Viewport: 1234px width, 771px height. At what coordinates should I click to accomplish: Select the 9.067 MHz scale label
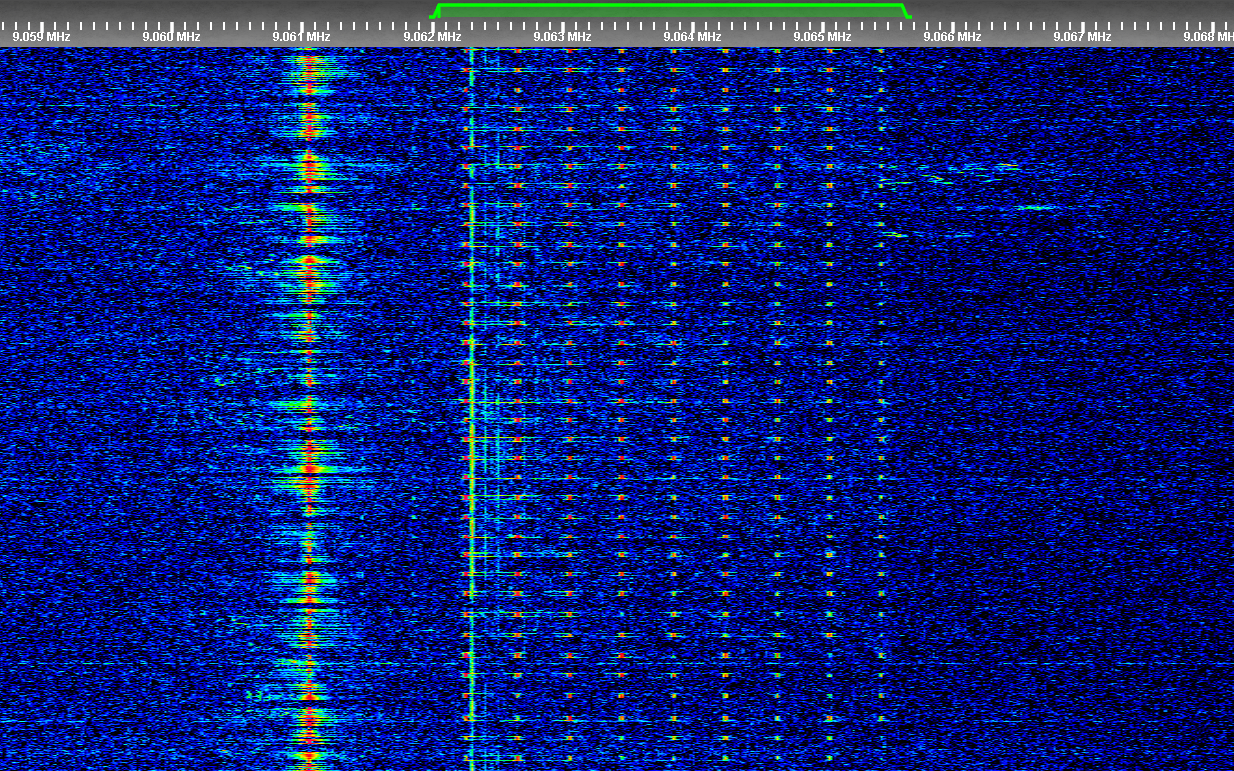point(1082,37)
